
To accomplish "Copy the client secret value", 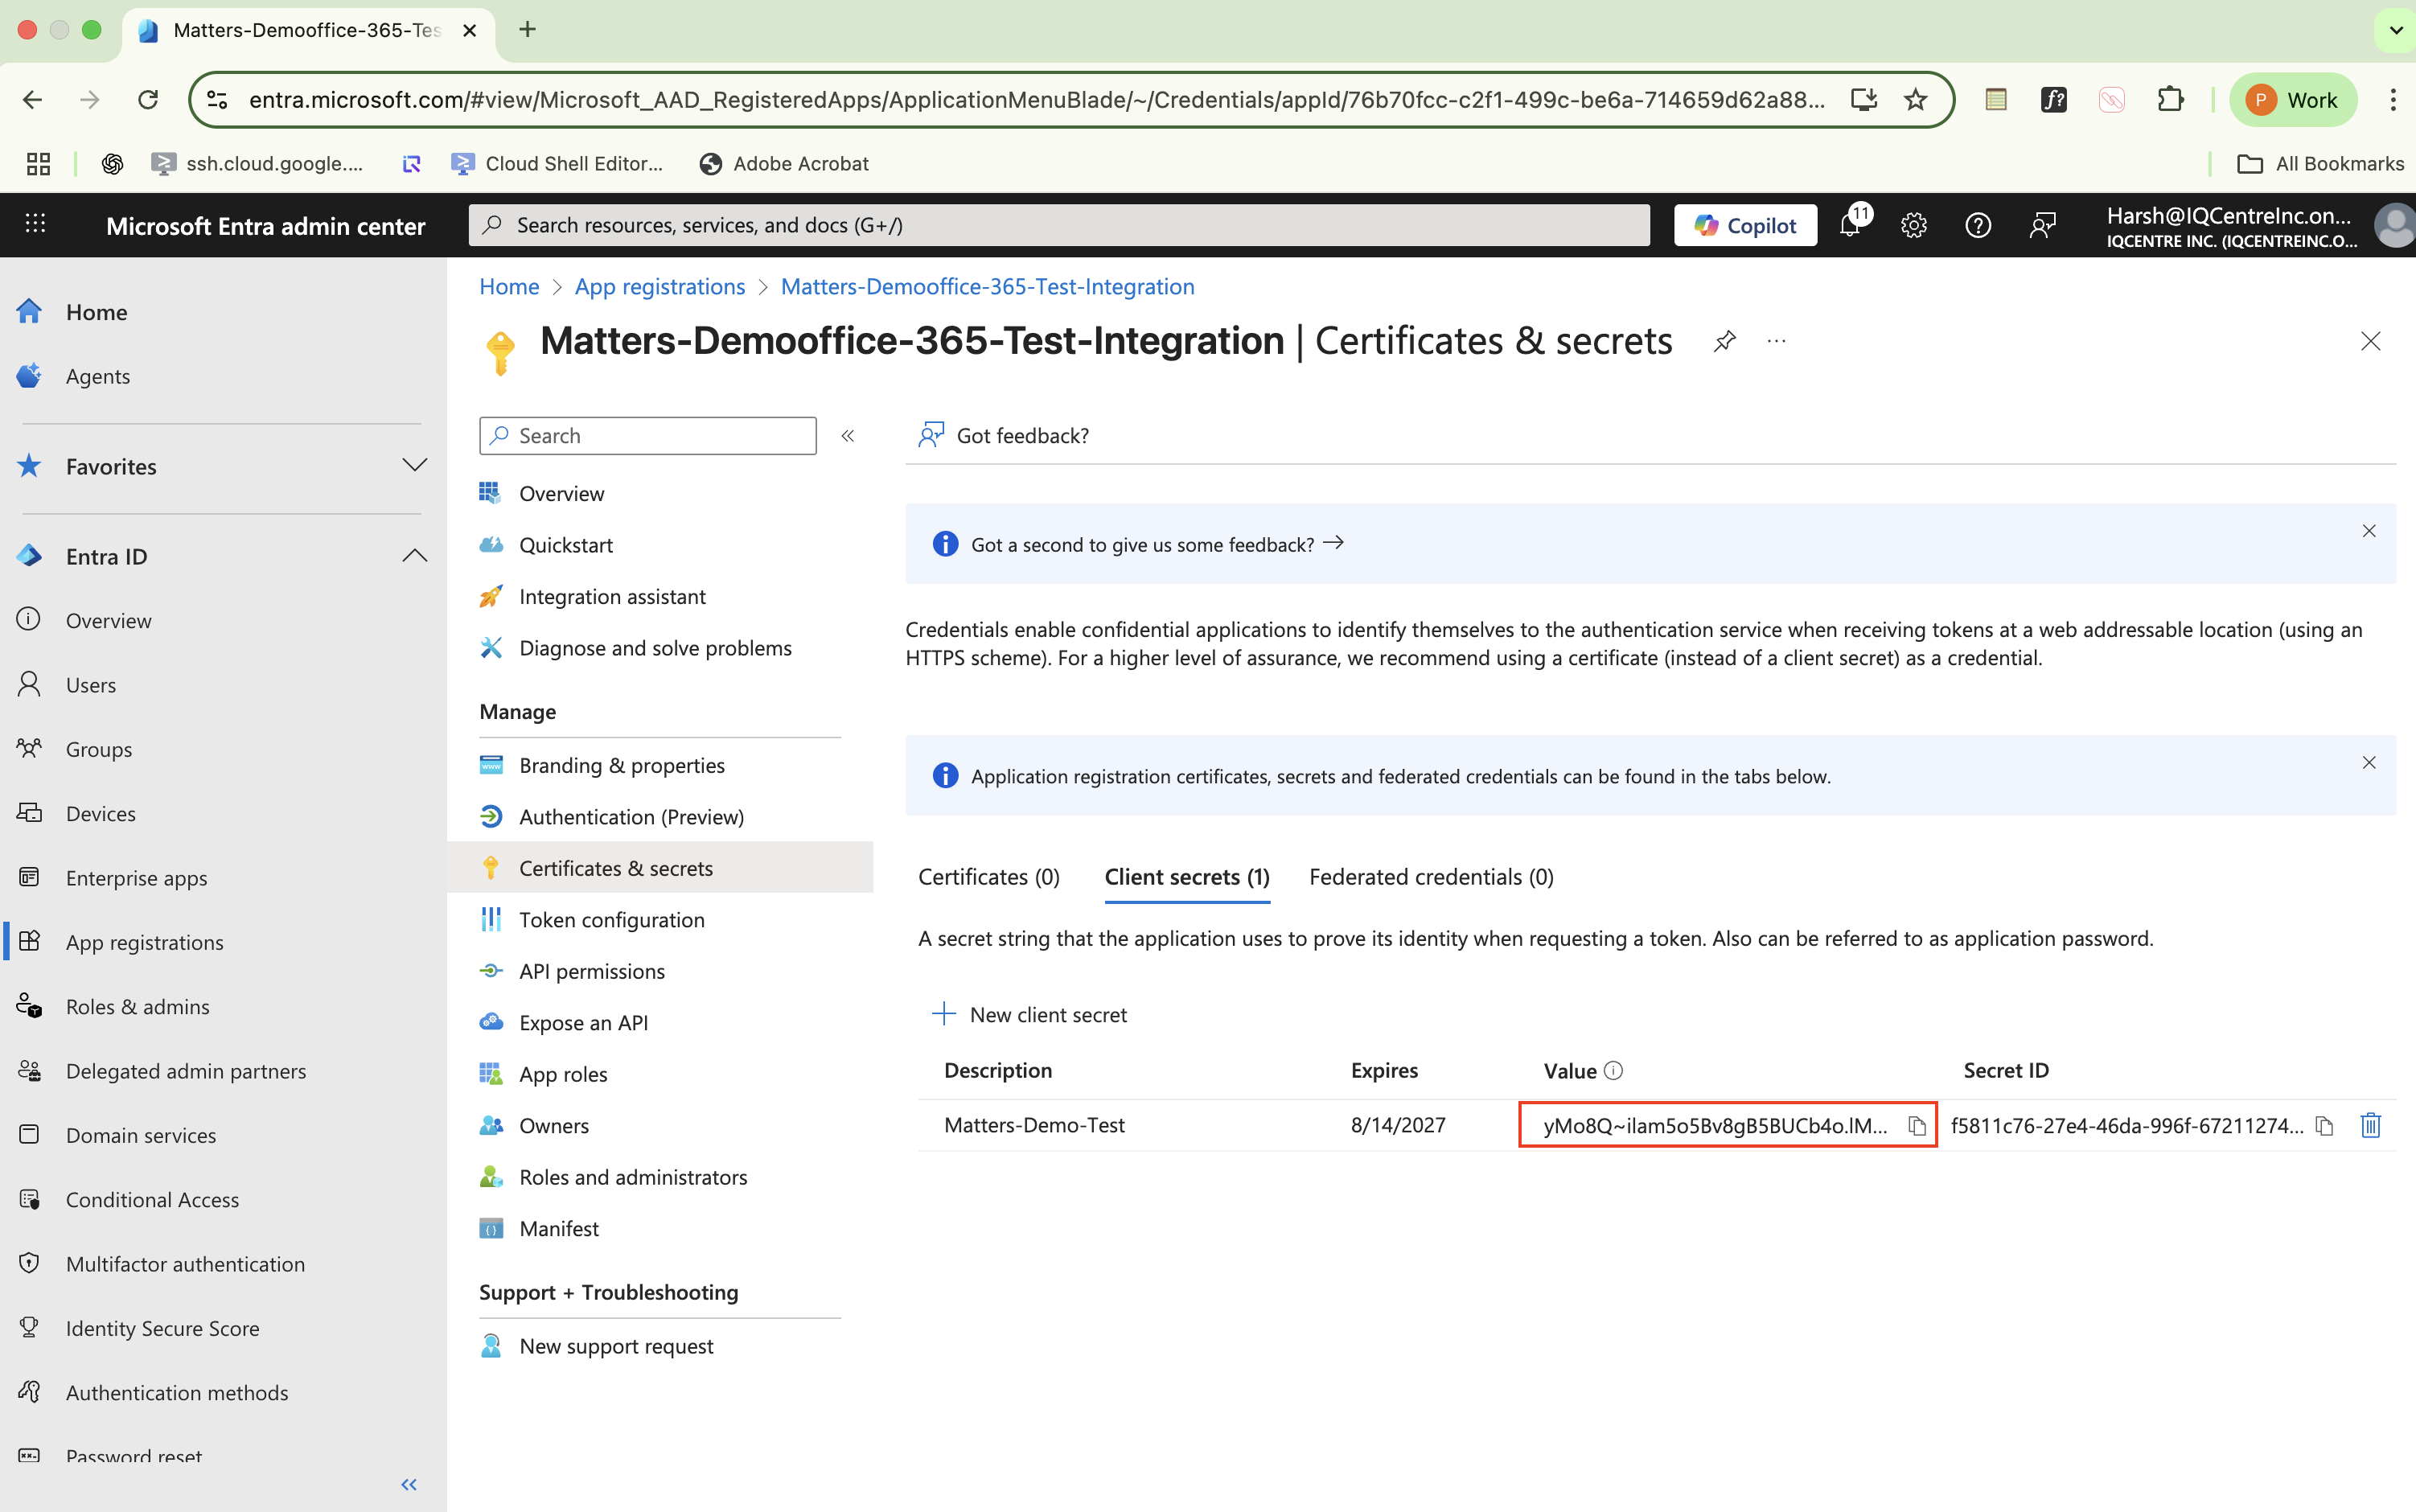I will 1916,1126.
